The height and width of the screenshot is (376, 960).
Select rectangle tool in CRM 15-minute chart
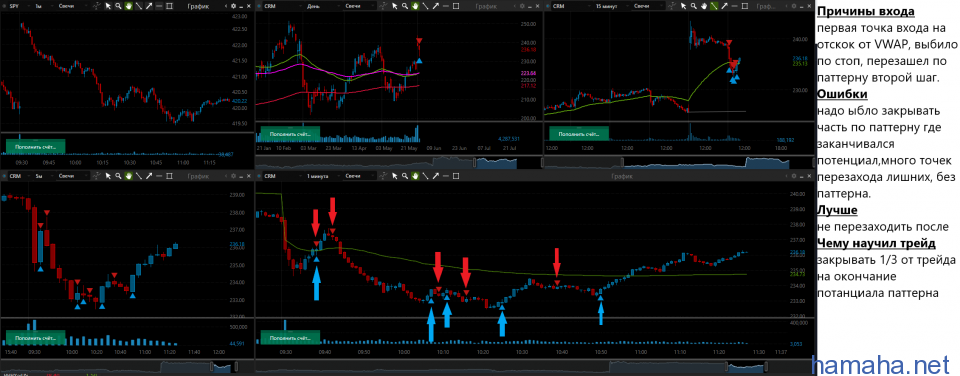(x=745, y=6)
